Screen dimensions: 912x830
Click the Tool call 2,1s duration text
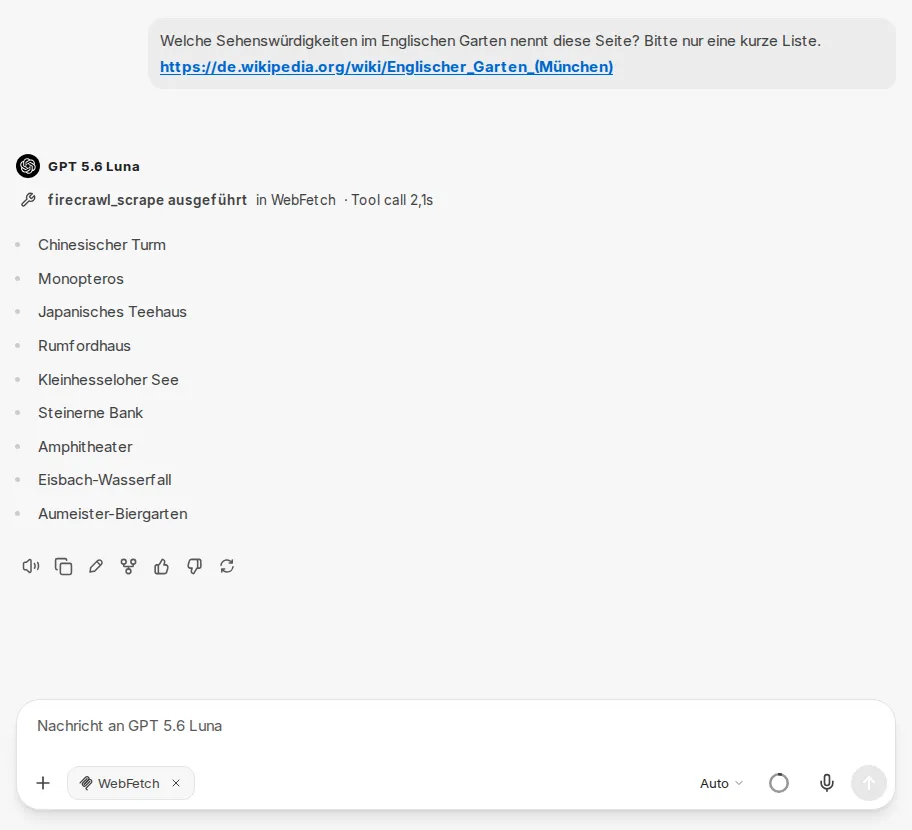(x=392, y=200)
